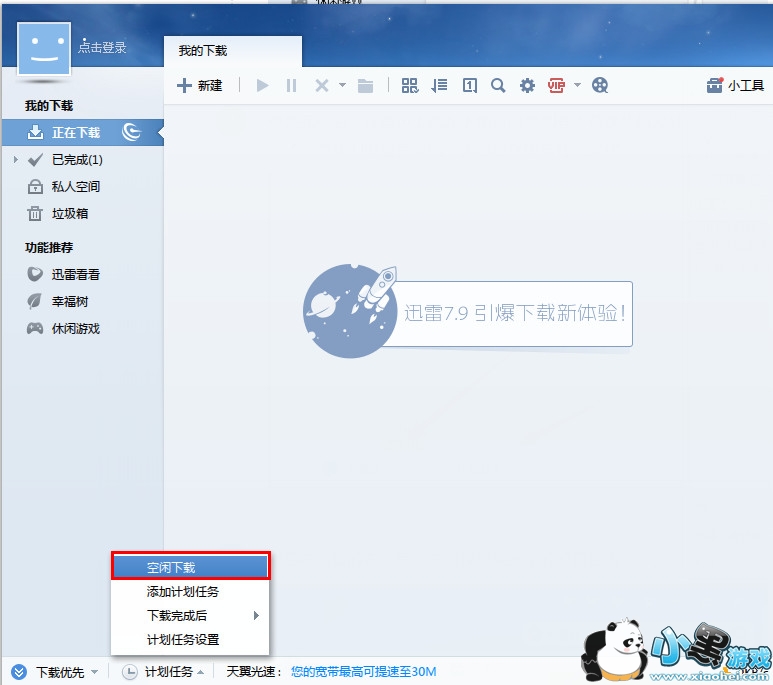Click the 计划任务 clock button
The width and height of the screenshot is (773, 685).
[163, 672]
